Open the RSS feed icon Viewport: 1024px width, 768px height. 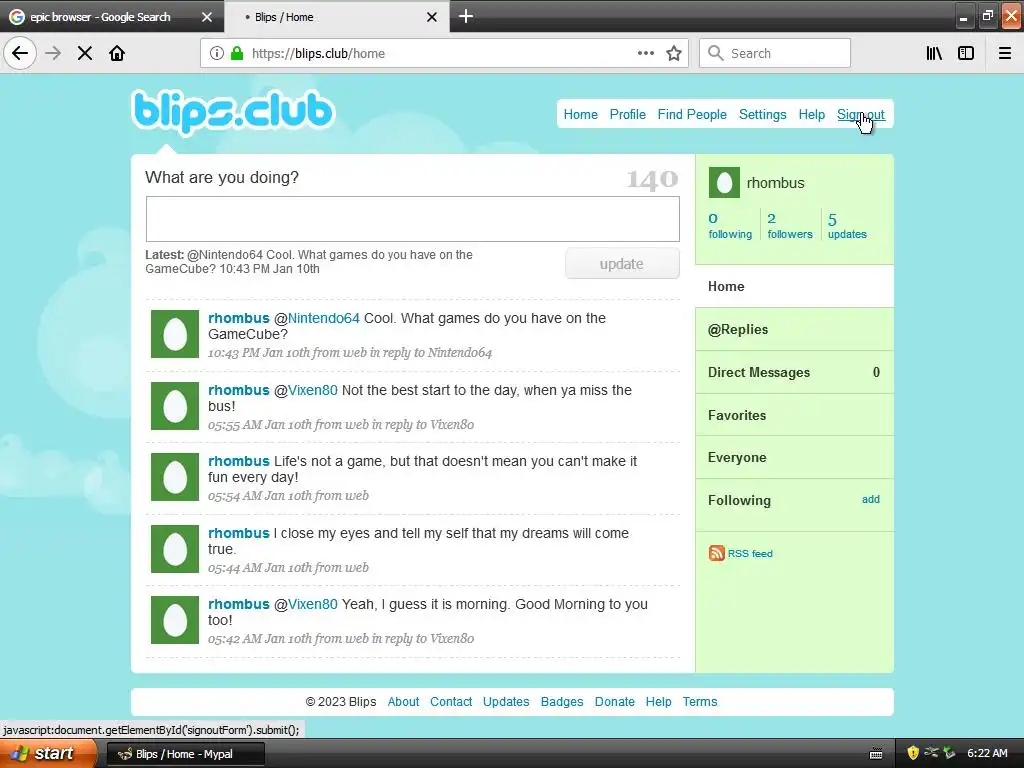coord(716,553)
